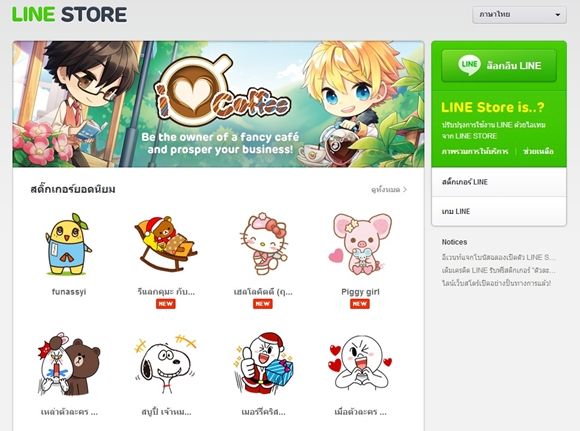Select the Rilakkuma rocking chair sticker
This screenshot has width=580, height=431.
pyautogui.click(x=165, y=244)
